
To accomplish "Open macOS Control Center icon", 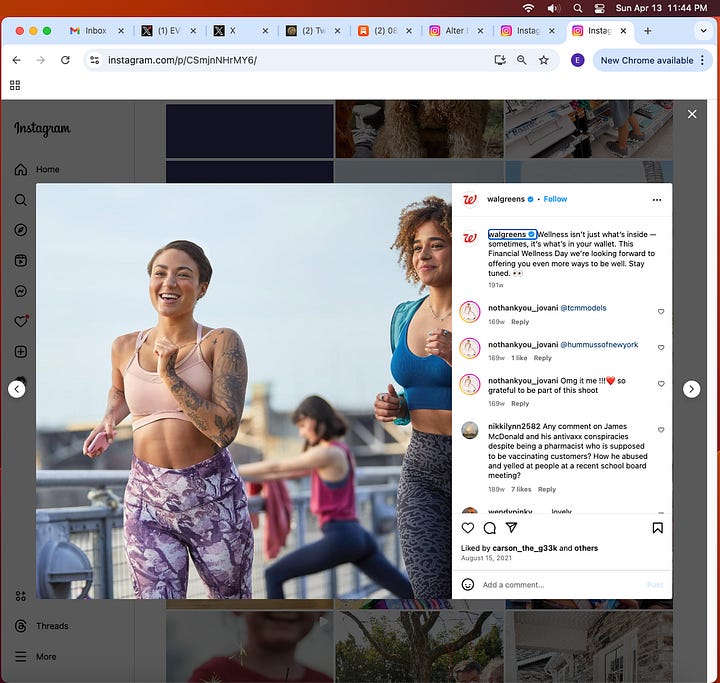I will coord(599,8).
